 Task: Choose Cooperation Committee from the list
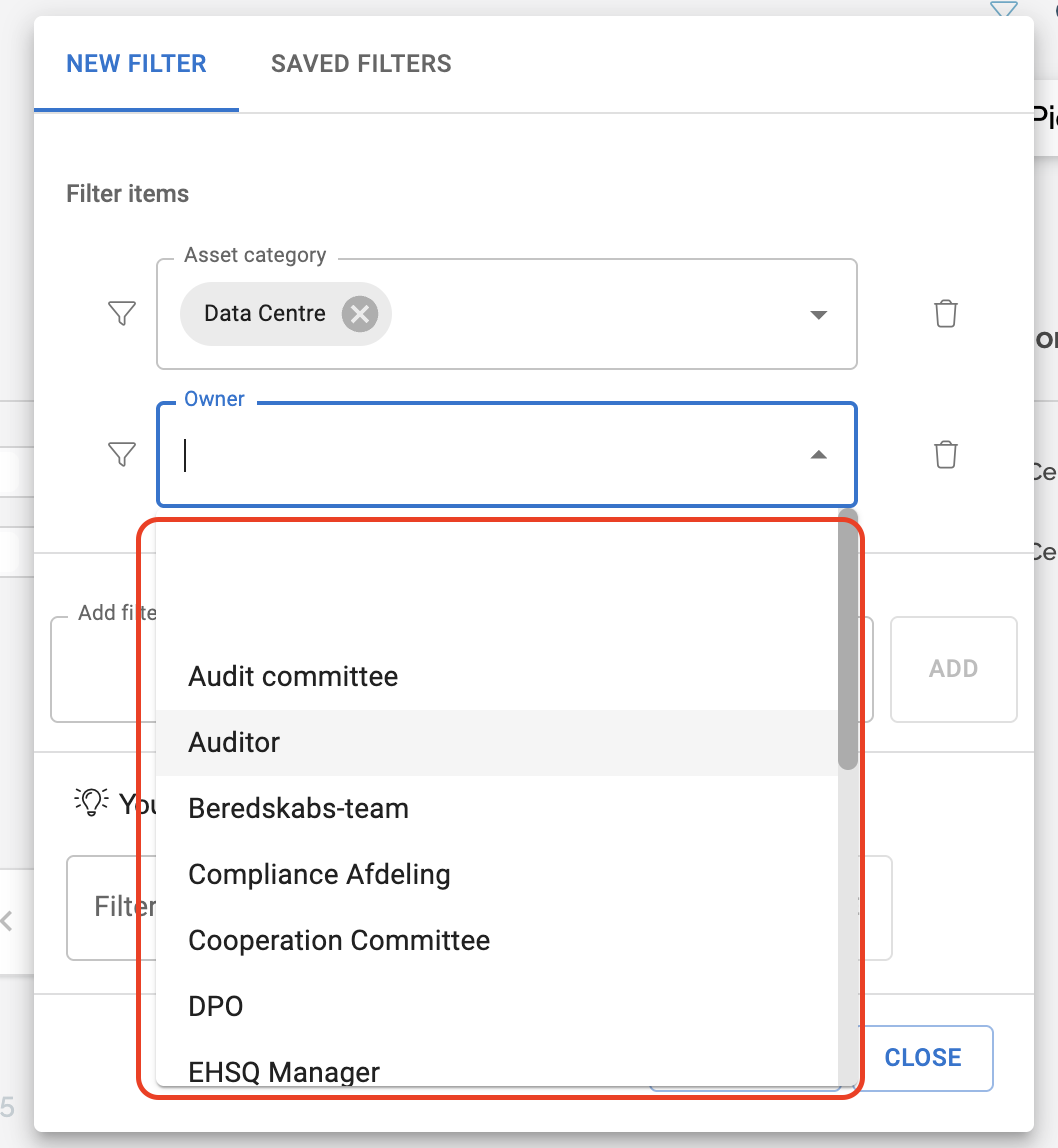coord(339,941)
